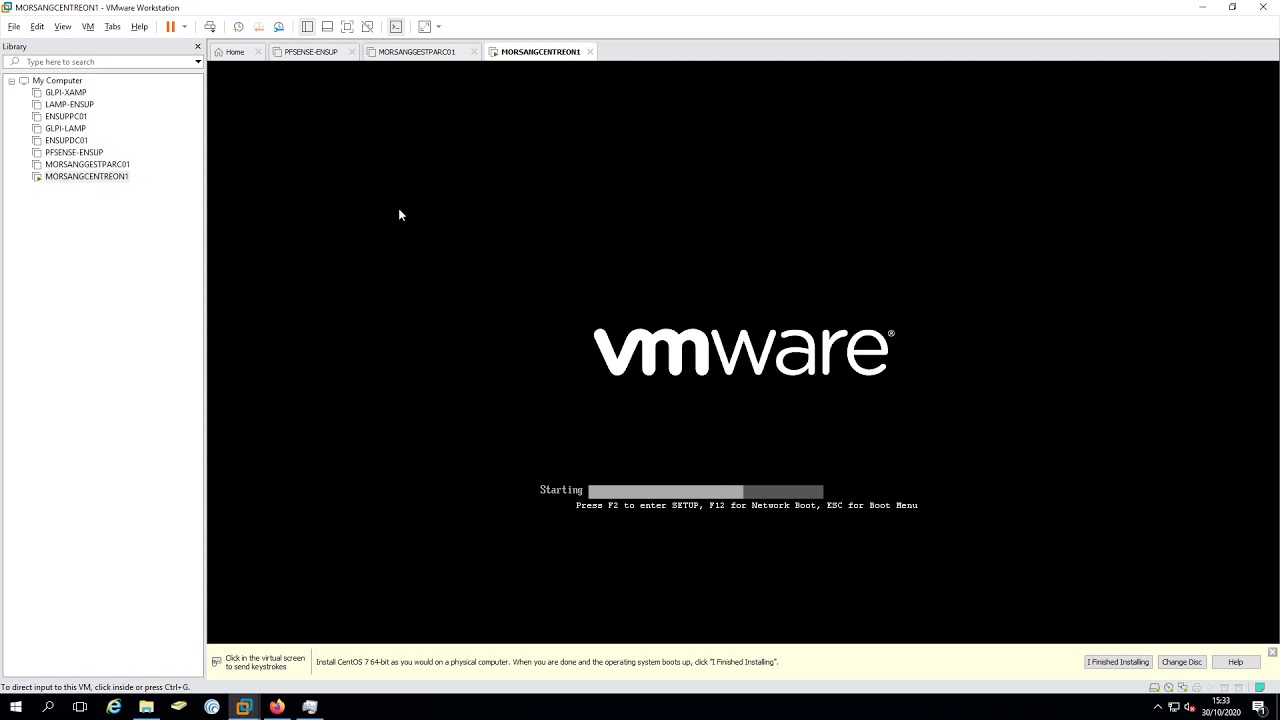Image resolution: width=1280 pixels, height=720 pixels.
Task: Click the sound device status icon
Action: point(1210,688)
